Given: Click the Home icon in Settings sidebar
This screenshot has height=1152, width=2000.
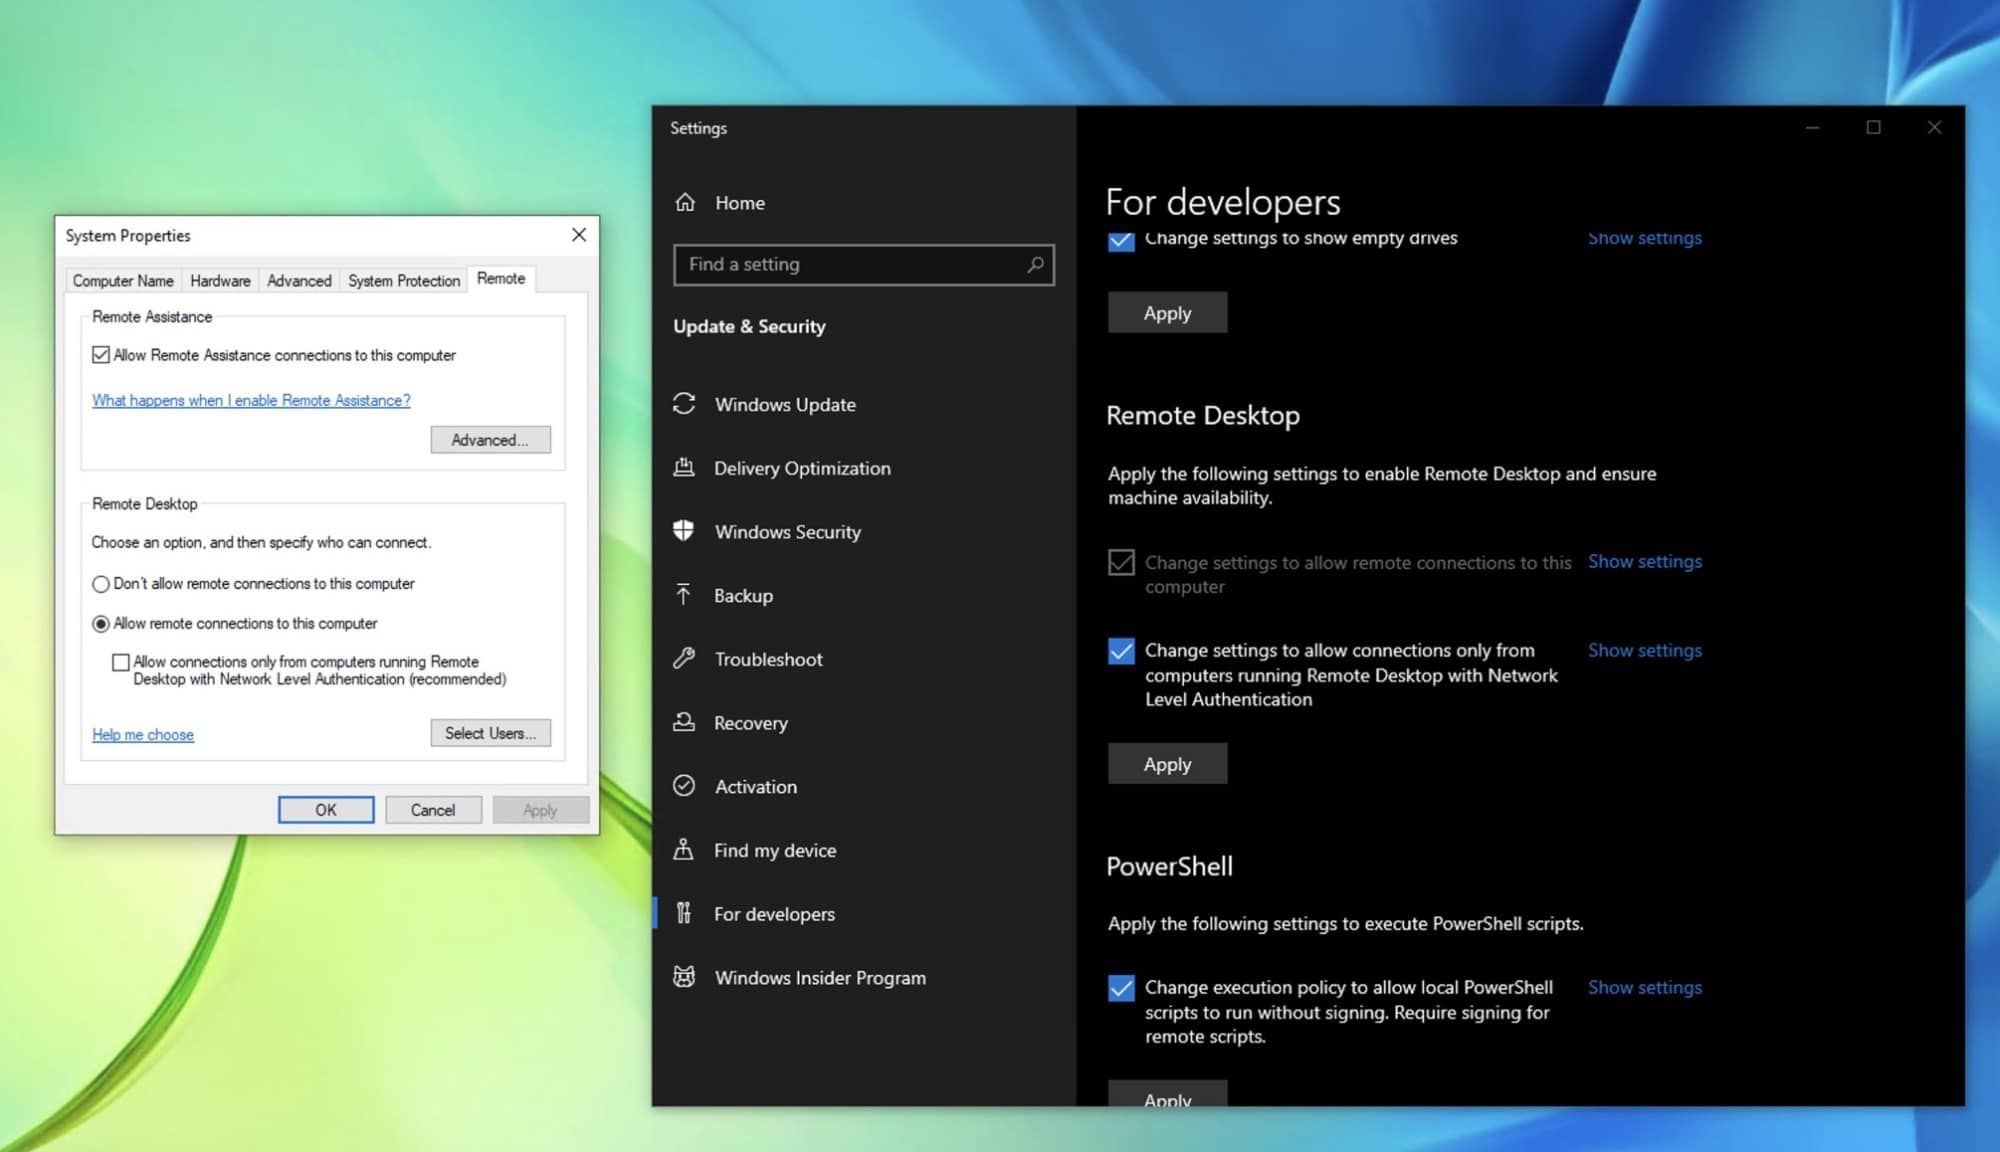Looking at the screenshot, I should (x=685, y=202).
